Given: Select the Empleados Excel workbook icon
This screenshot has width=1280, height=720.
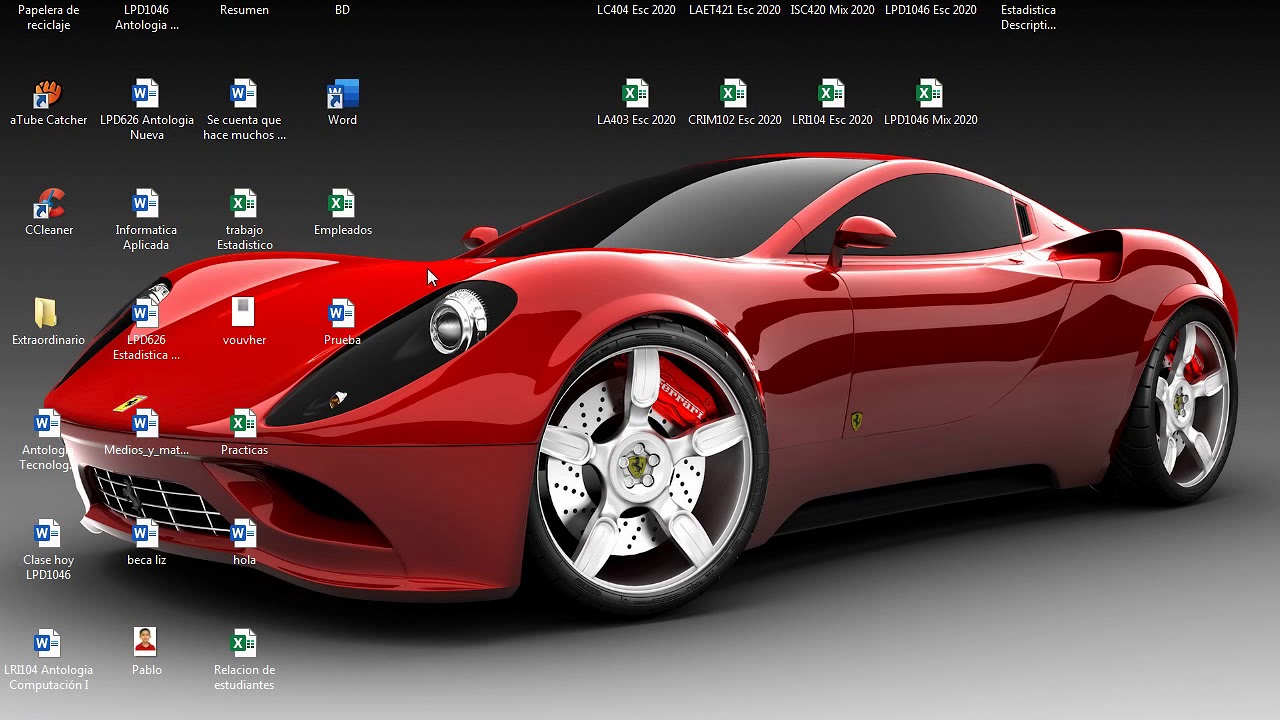Looking at the screenshot, I should coord(342,204).
